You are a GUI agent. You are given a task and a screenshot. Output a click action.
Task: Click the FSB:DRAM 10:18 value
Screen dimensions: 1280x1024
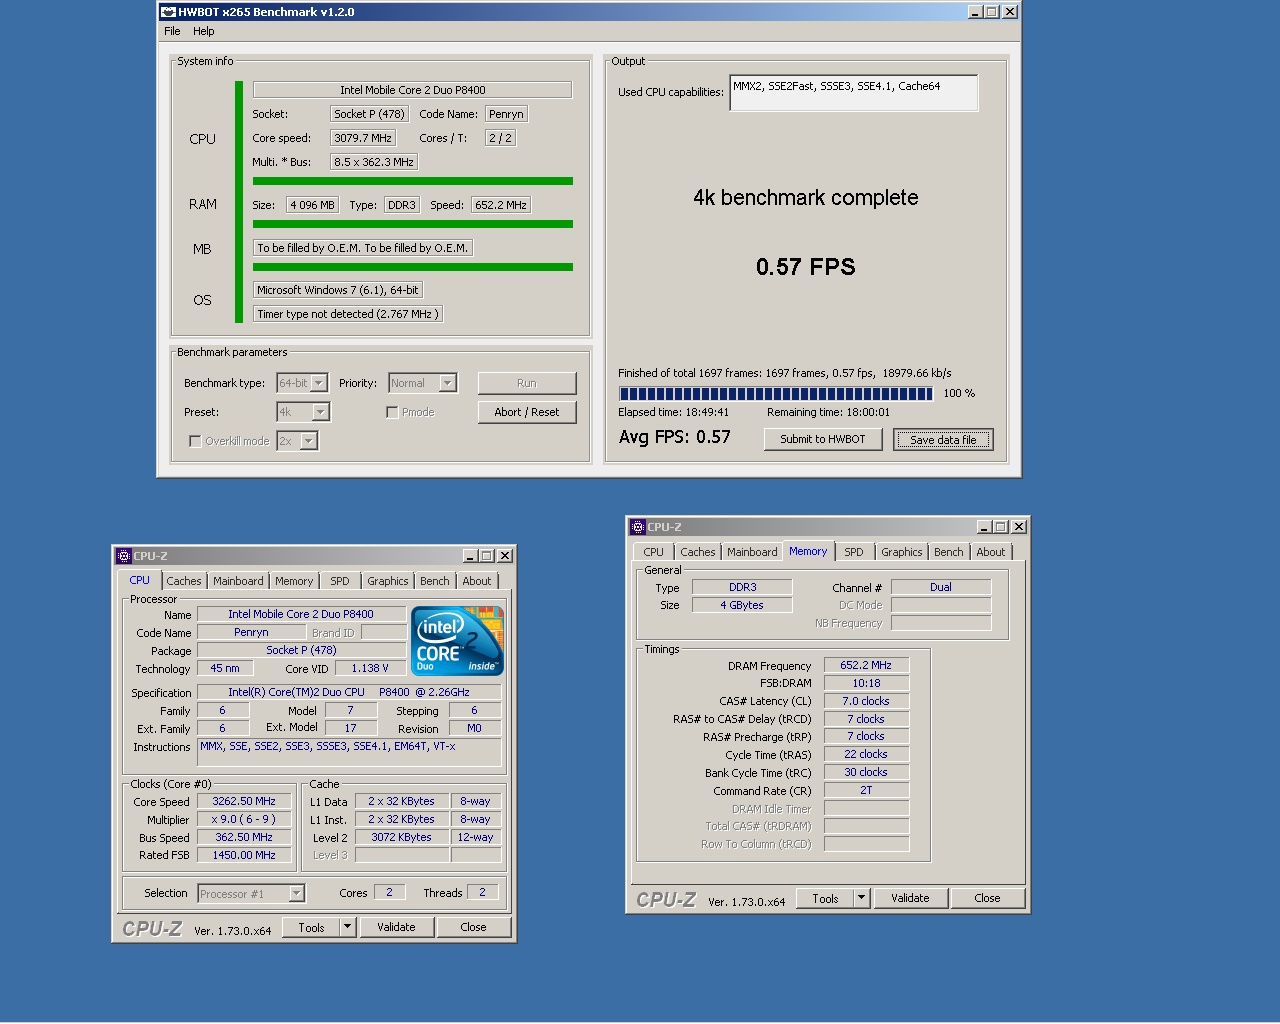[866, 683]
